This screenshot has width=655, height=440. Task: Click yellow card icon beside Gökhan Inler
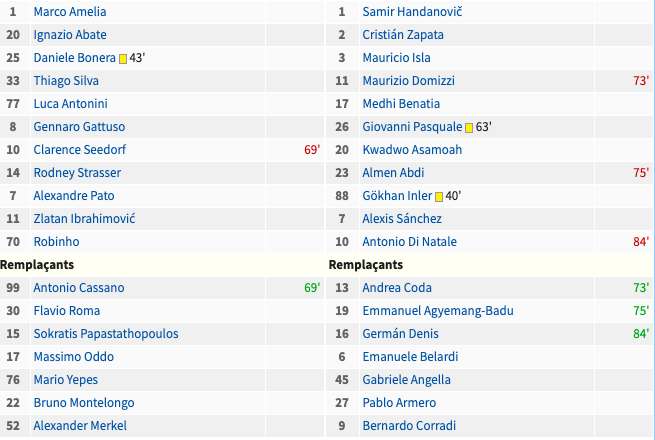(x=438, y=196)
